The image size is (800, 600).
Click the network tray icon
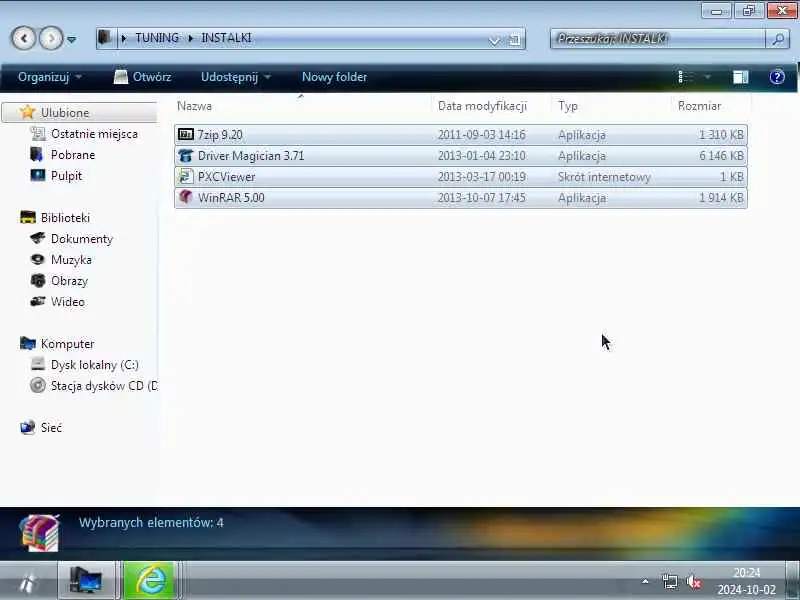[x=670, y=582]
